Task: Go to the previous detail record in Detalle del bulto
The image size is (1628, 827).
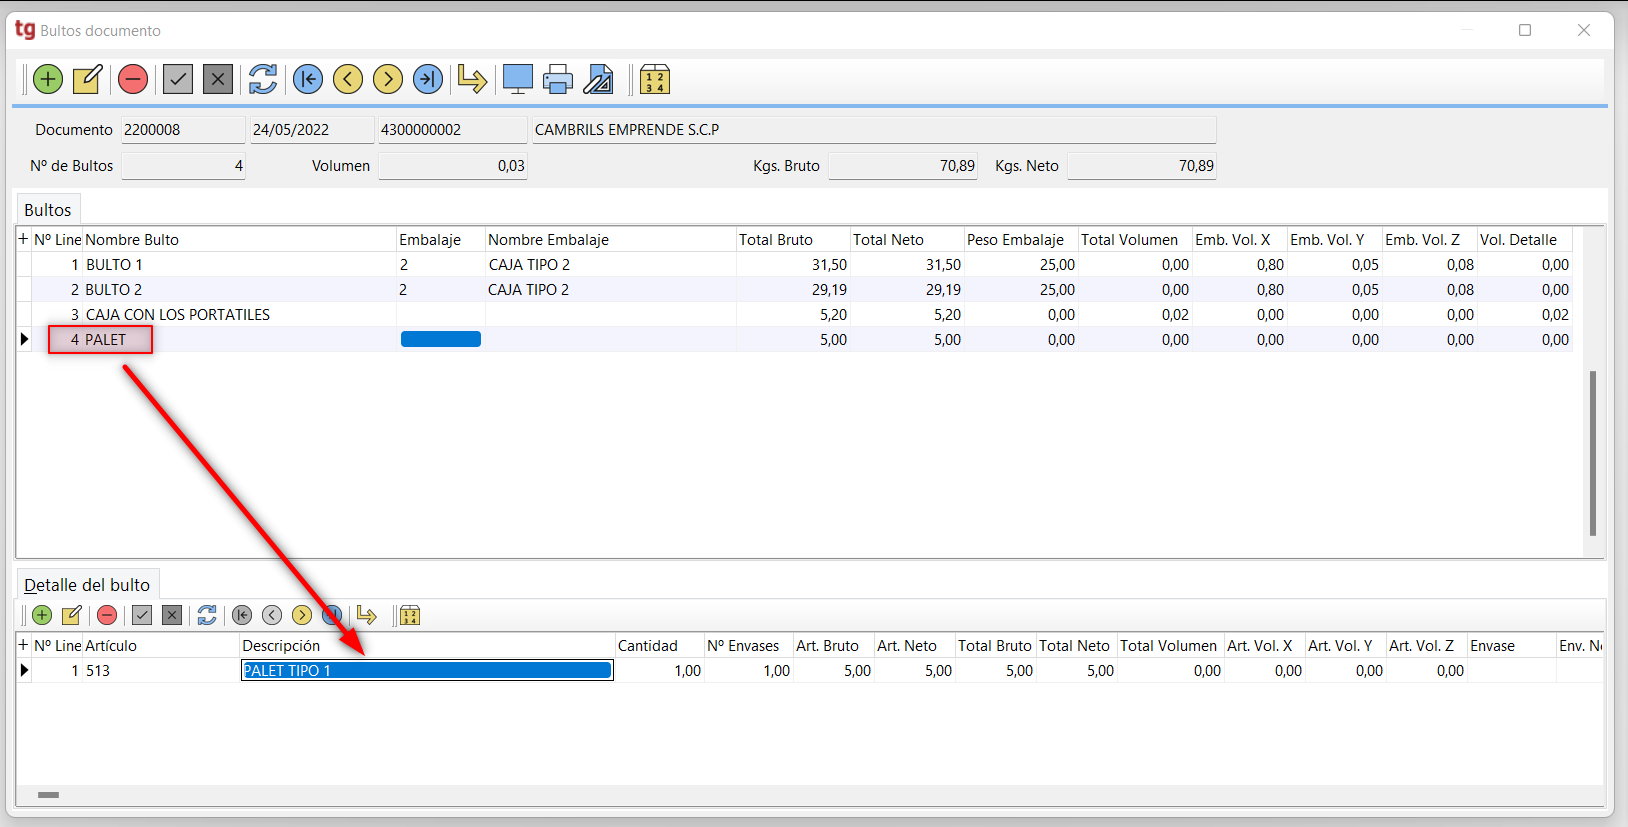Action: pyautogui.click(x=272, y=615)
